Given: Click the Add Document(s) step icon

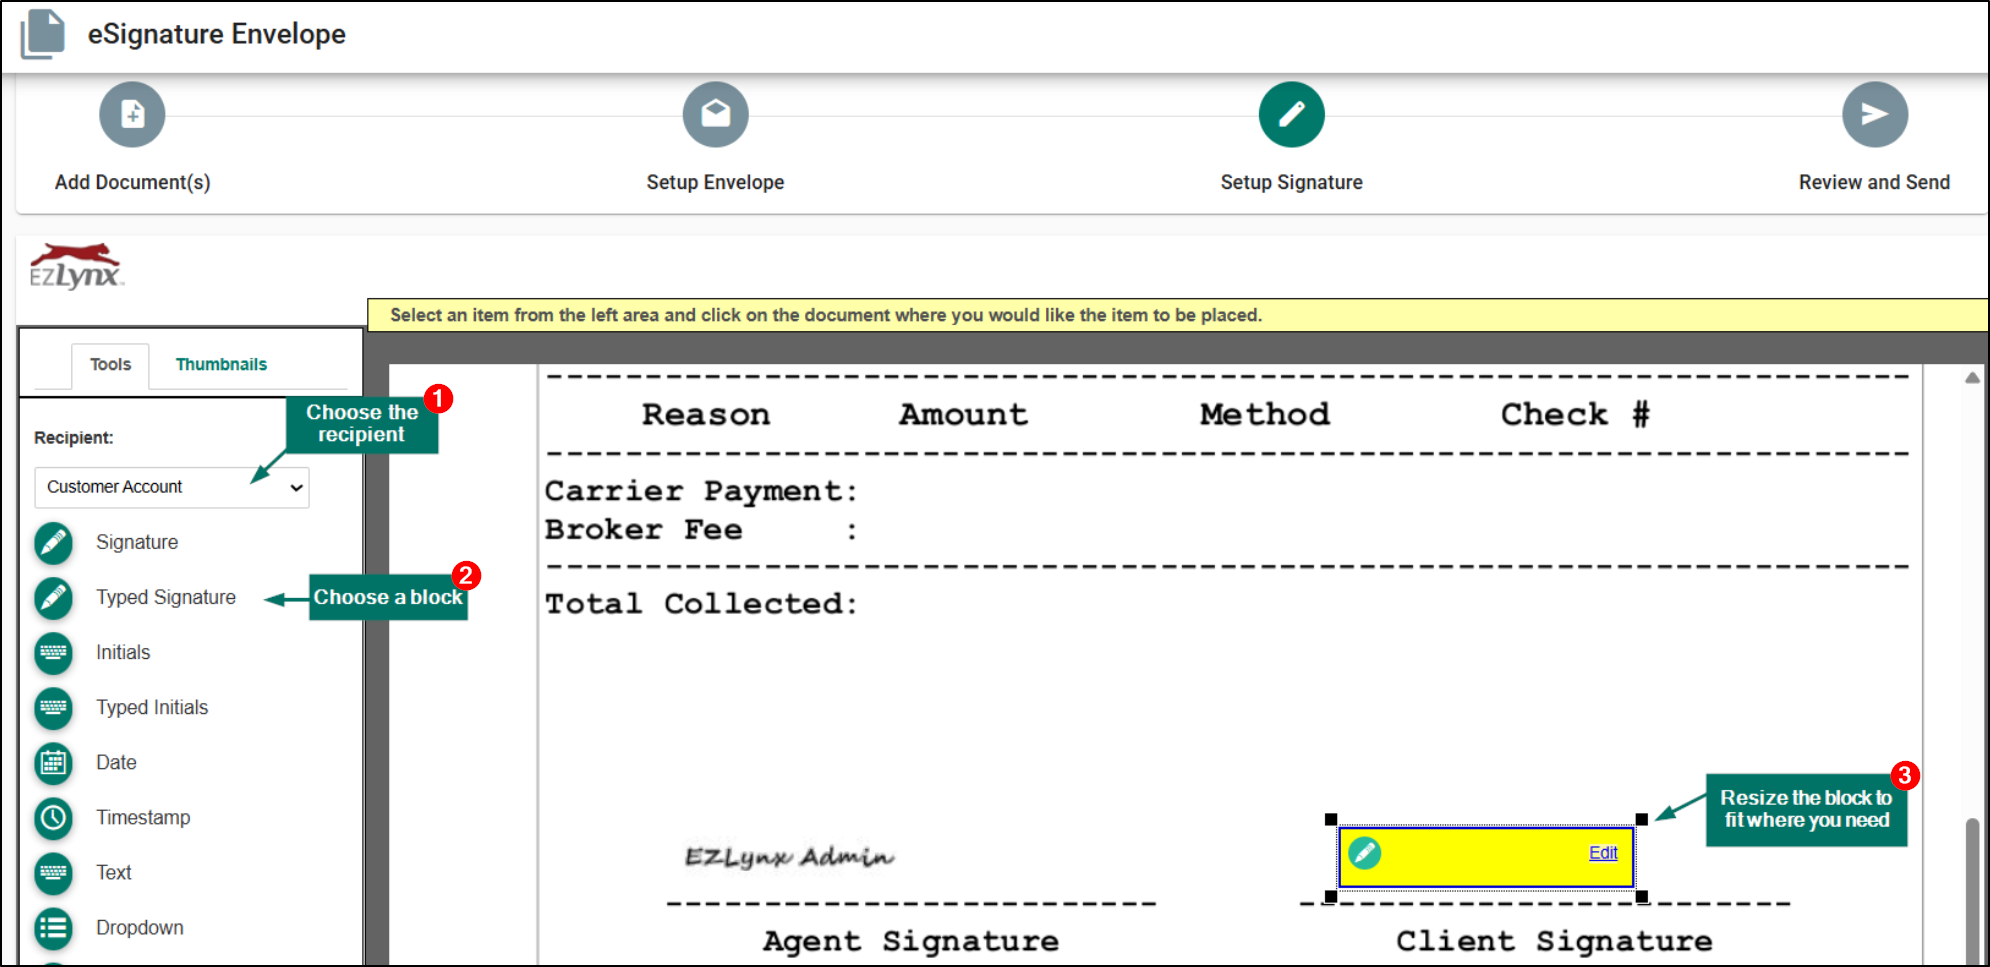Looking at the screenshot, I should [131, 114].
